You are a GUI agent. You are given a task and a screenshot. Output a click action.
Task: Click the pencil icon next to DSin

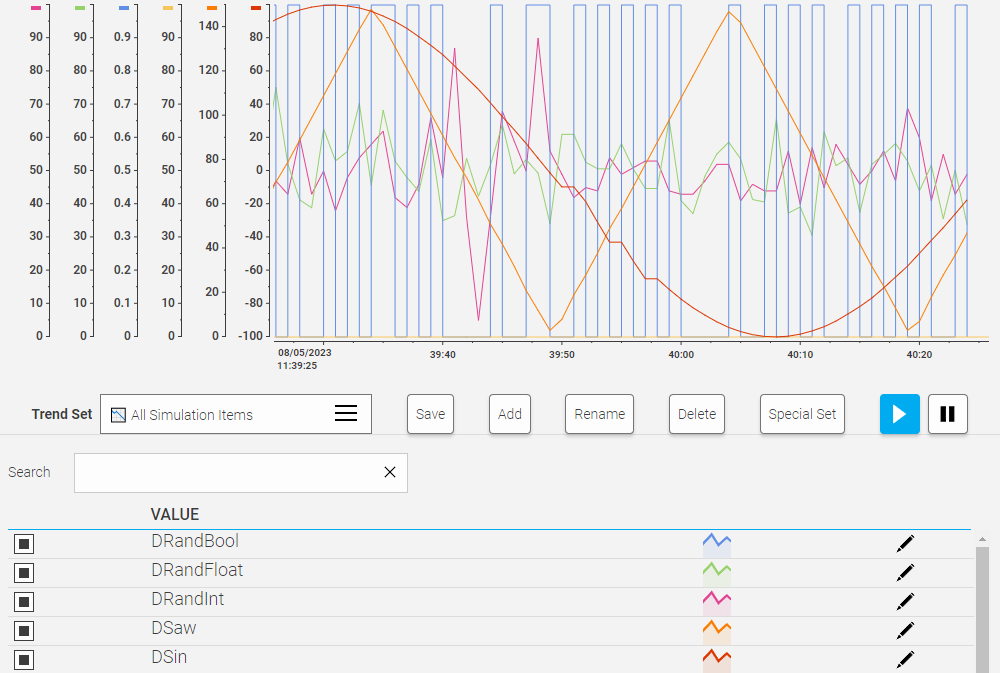click(x=906, y=659)
